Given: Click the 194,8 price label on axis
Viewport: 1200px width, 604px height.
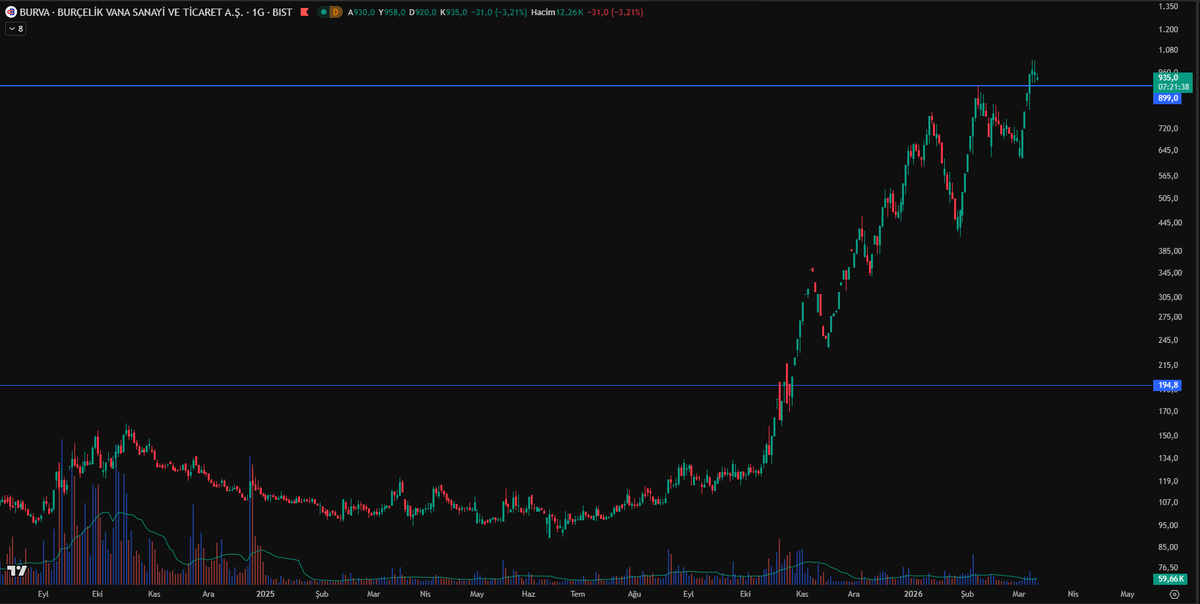Looking at the screenshot, I should [x=1168, y=385].
